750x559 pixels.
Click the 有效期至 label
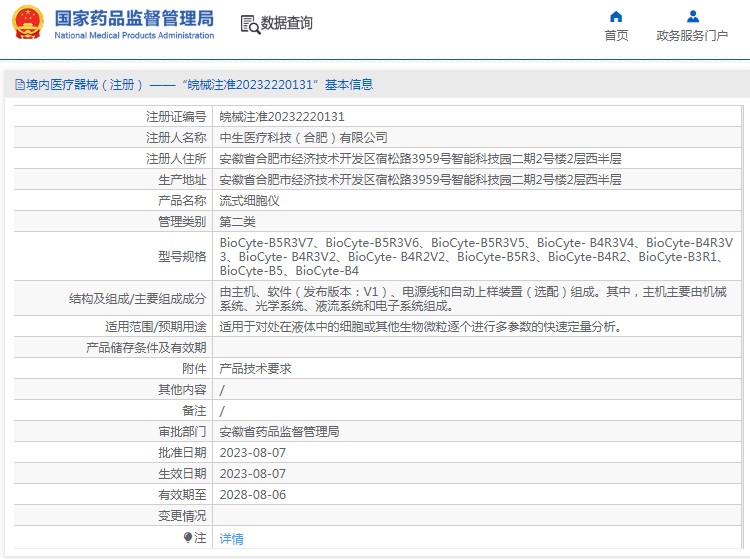[182, 495]
